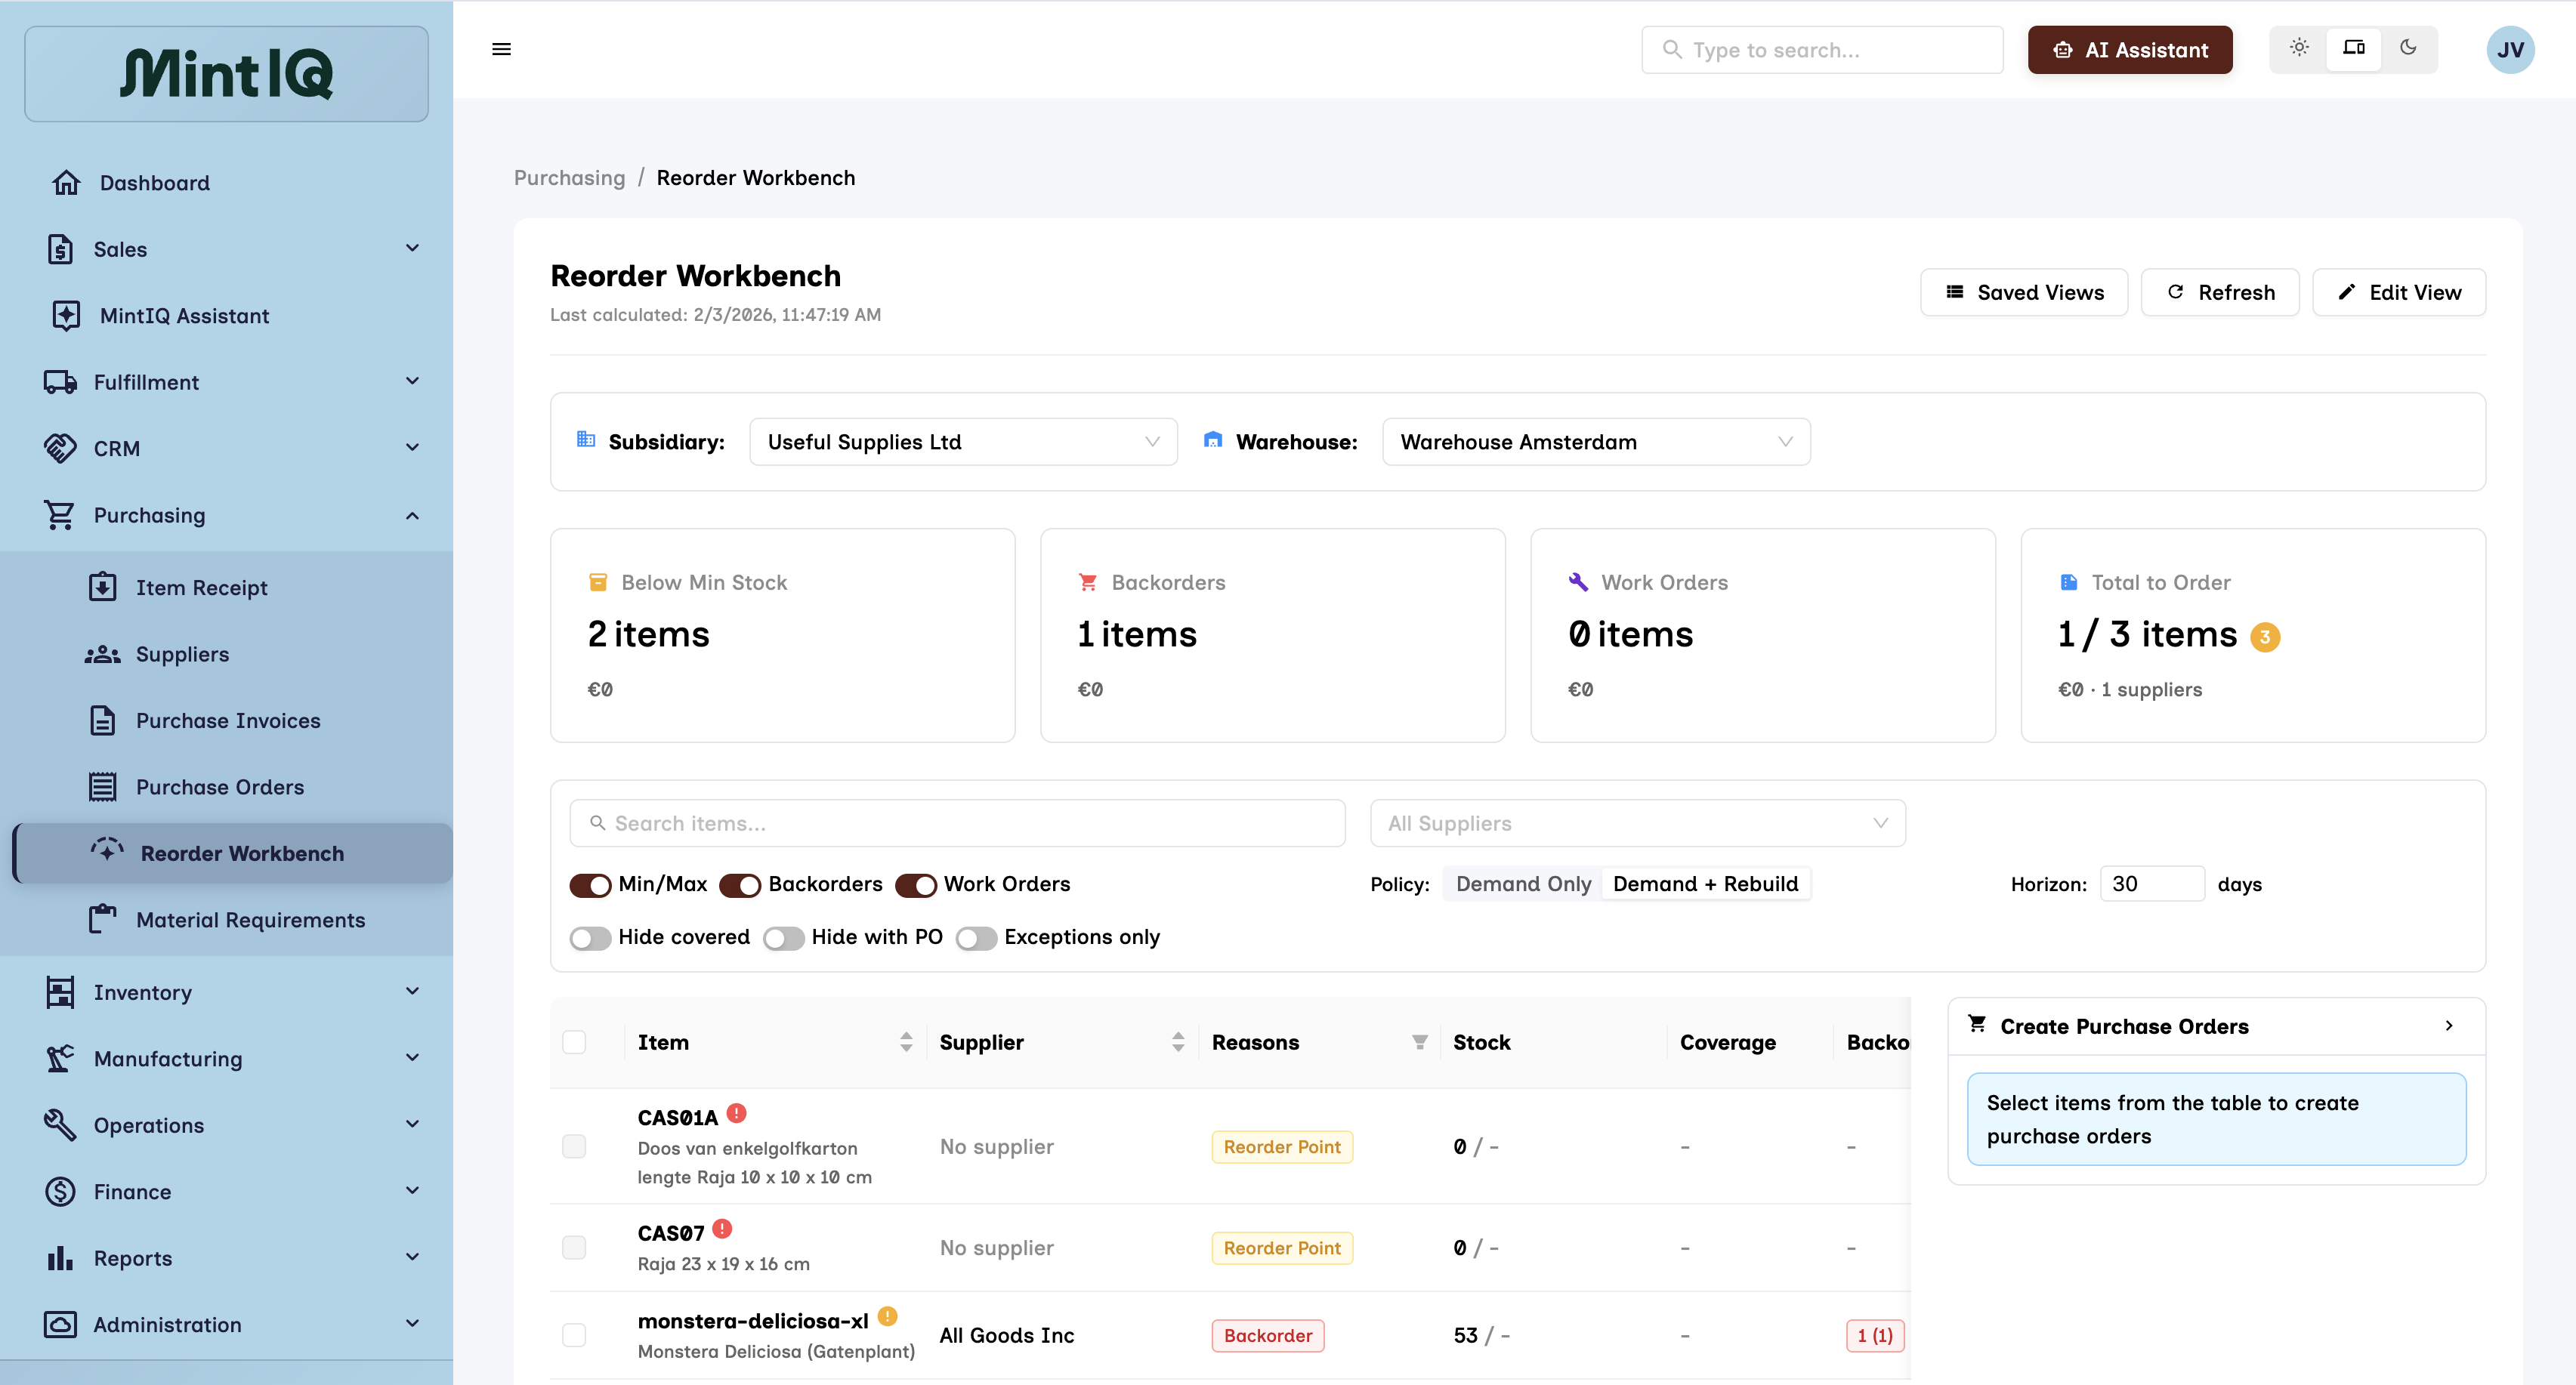Enable the Hide with PO switch
Viewport: 2576px width, 1385px height.
coord(783,938)
